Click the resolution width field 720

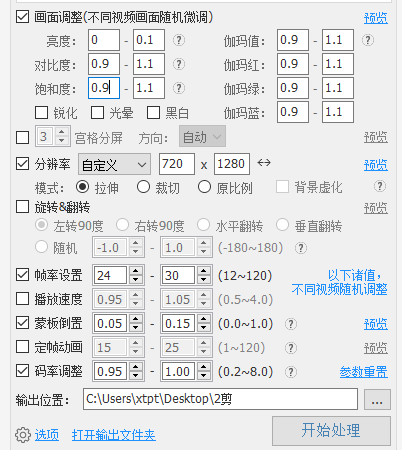(177, 164)
